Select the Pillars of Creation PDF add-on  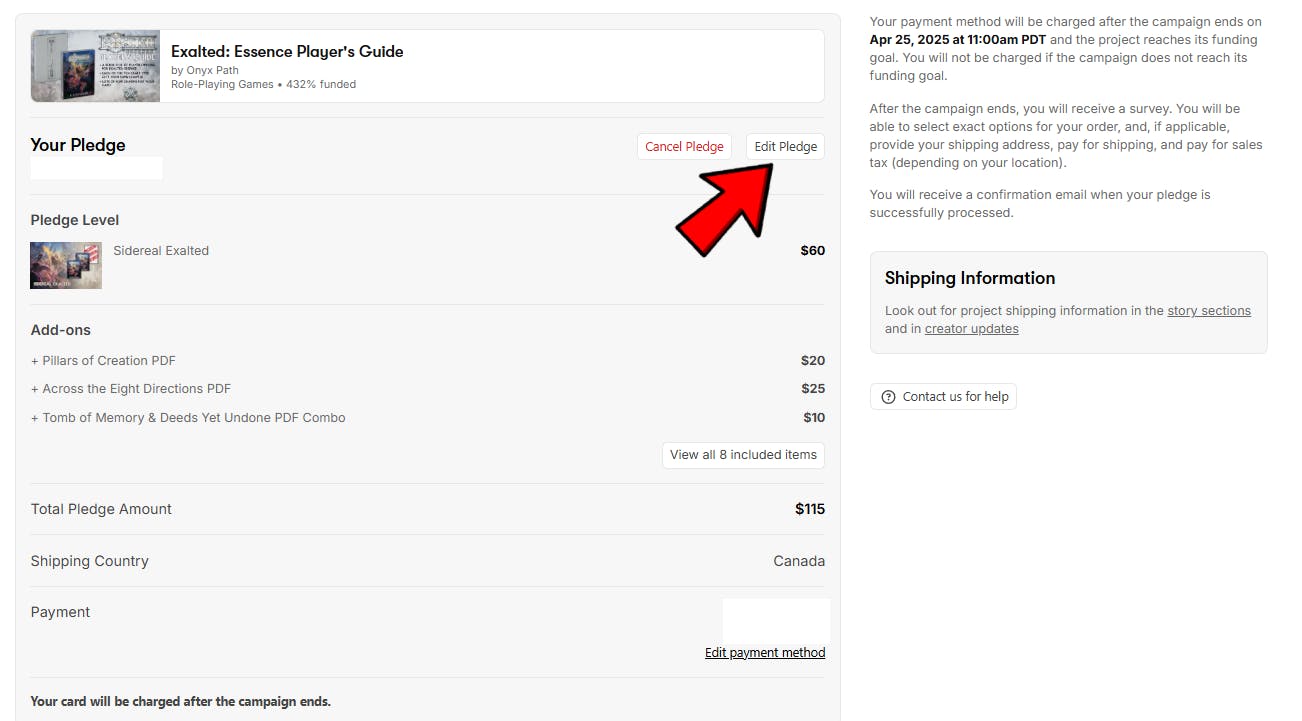tap(109, 361)
